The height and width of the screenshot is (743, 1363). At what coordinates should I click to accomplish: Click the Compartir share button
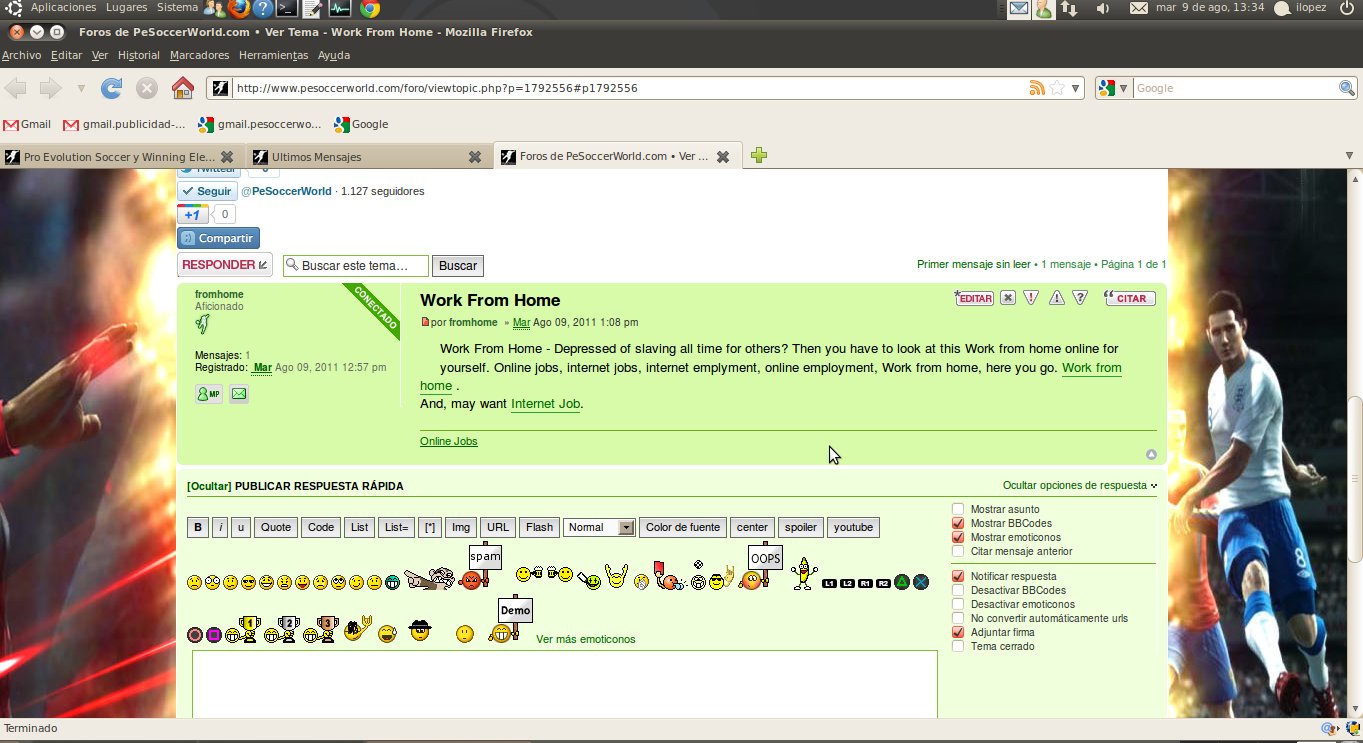click(x=218, y=238)
